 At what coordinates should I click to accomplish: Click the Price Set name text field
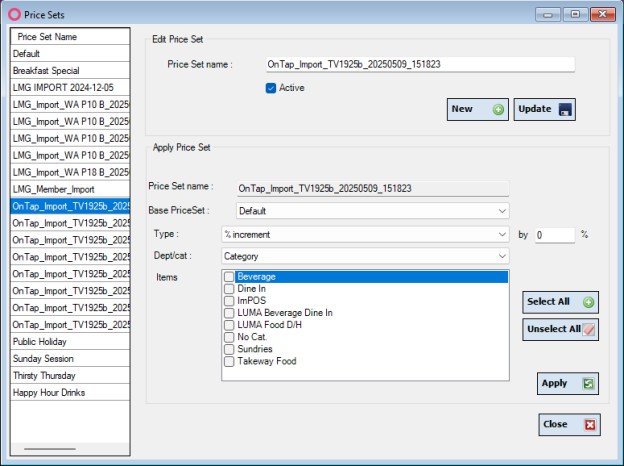click(419, 64)
